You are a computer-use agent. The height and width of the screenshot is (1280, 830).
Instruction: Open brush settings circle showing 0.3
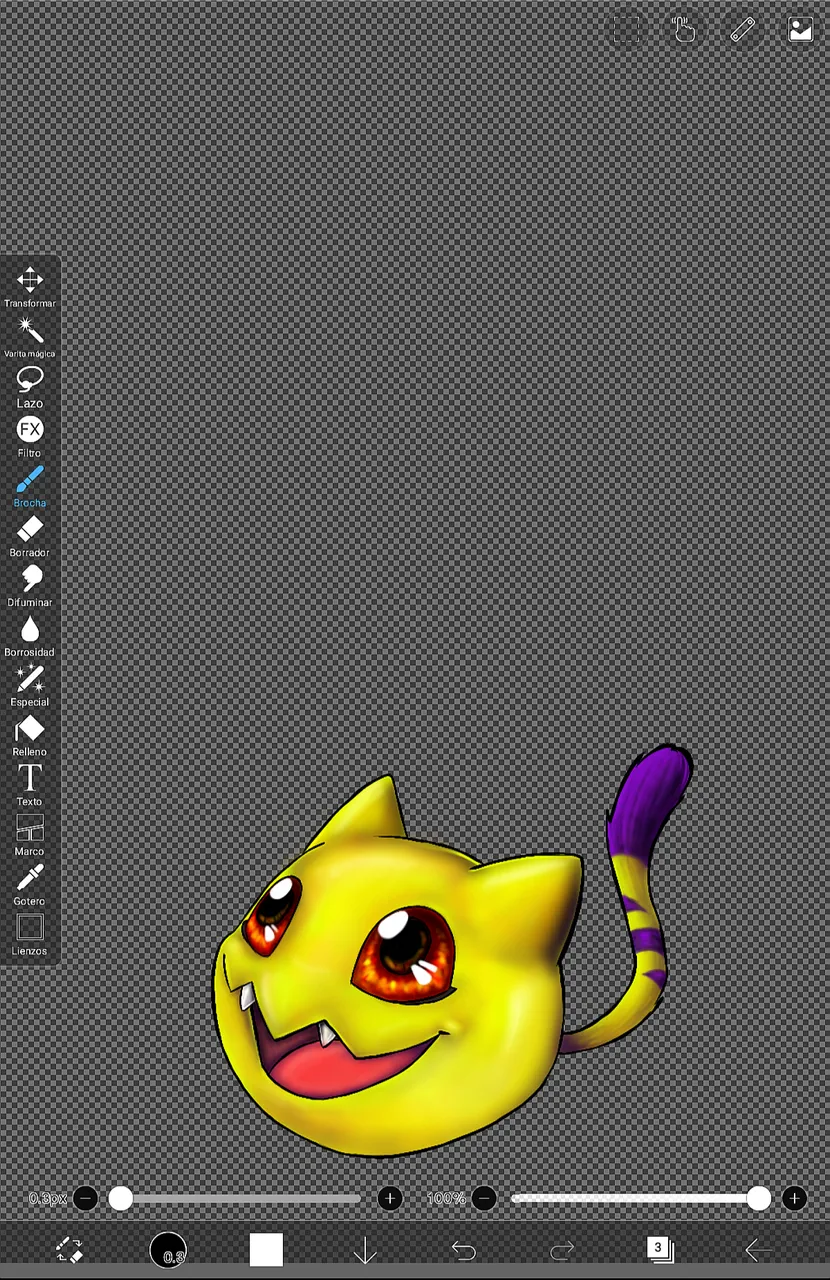coord(168,1250)
